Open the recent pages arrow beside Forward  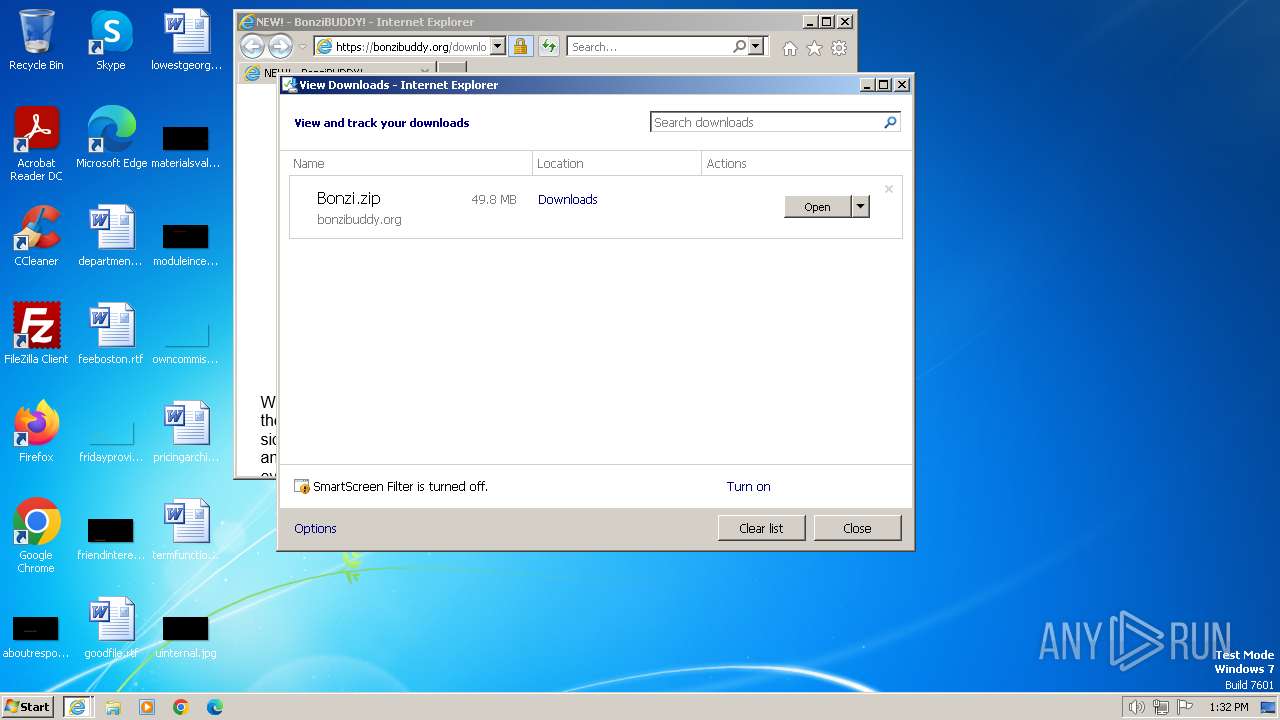[x=303, y=47]
